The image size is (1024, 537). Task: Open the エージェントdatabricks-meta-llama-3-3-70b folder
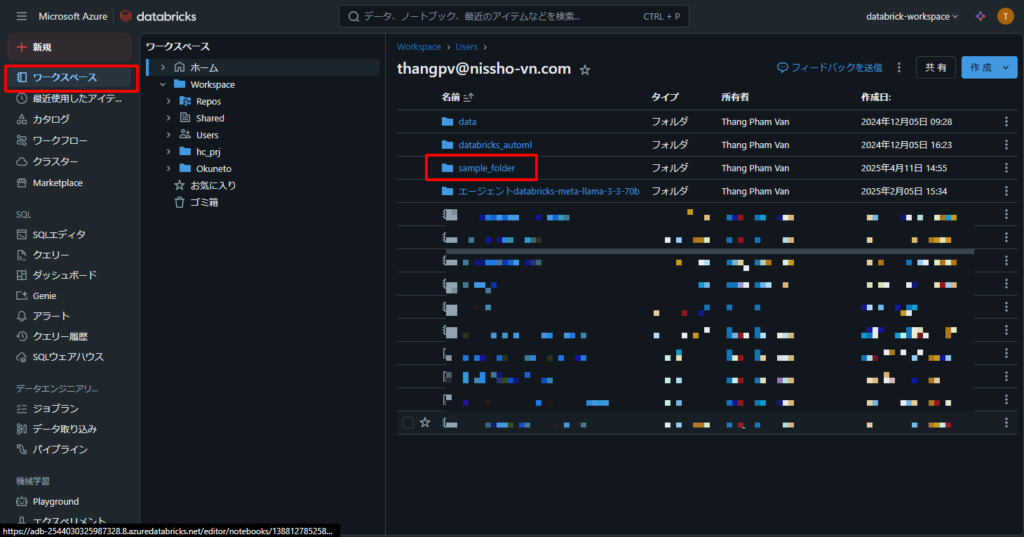(549, 191)
